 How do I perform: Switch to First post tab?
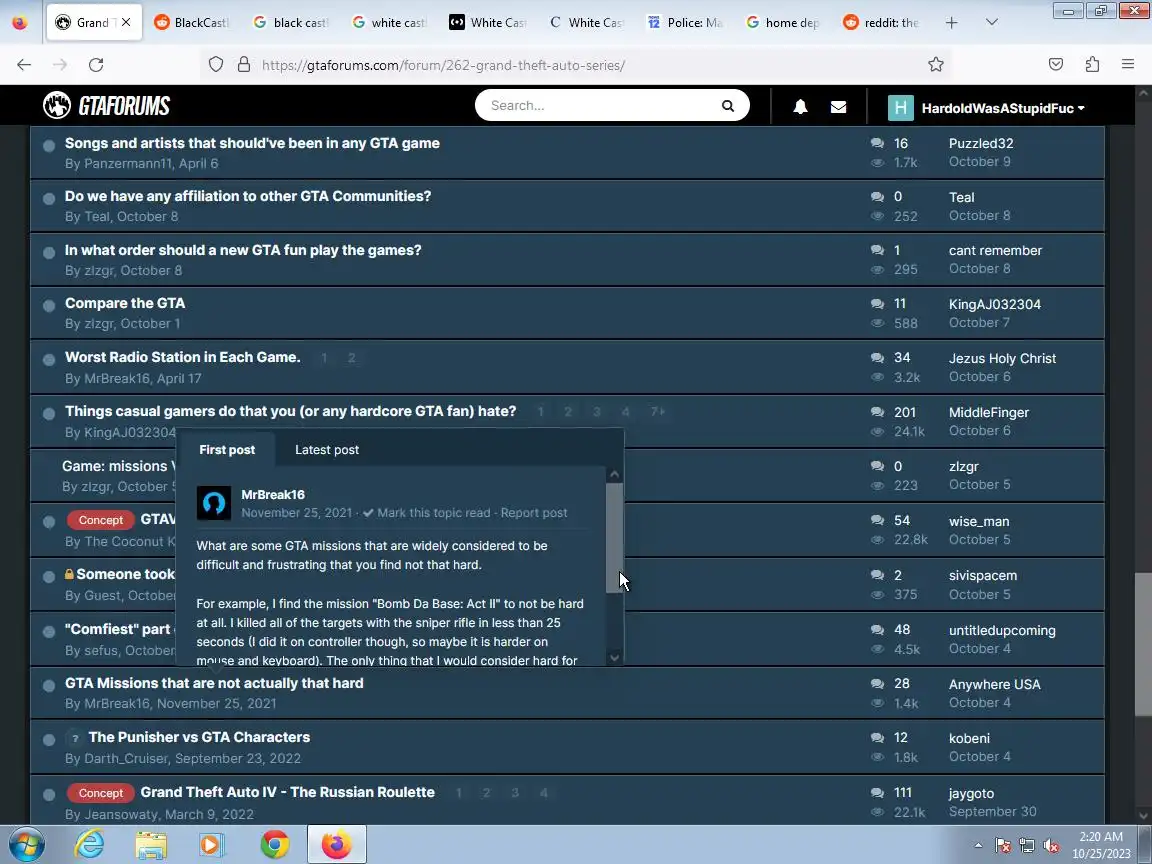[x=227, y=450]
